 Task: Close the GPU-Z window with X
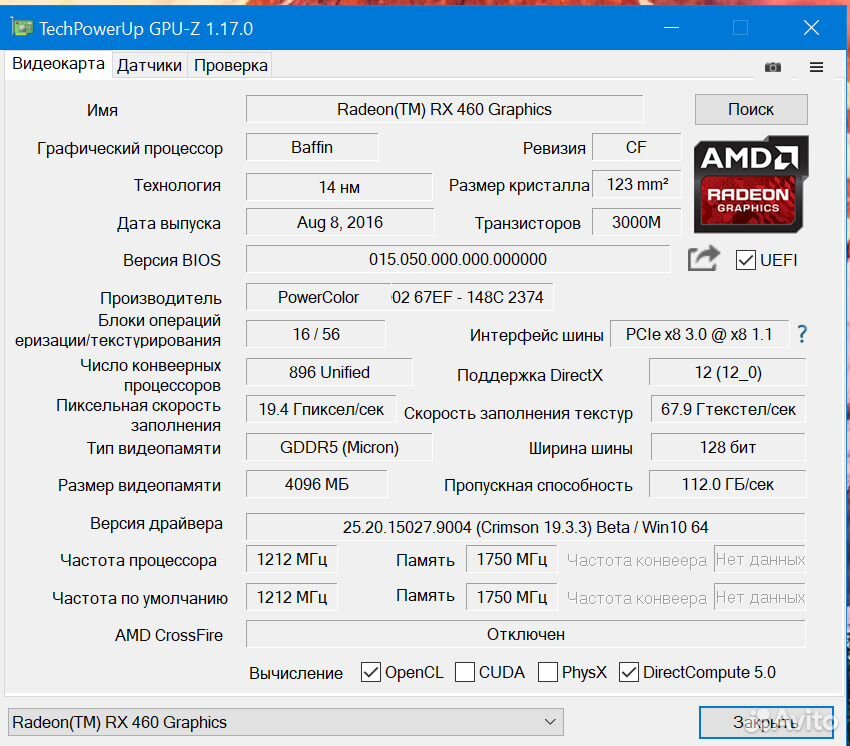point(811,27)
